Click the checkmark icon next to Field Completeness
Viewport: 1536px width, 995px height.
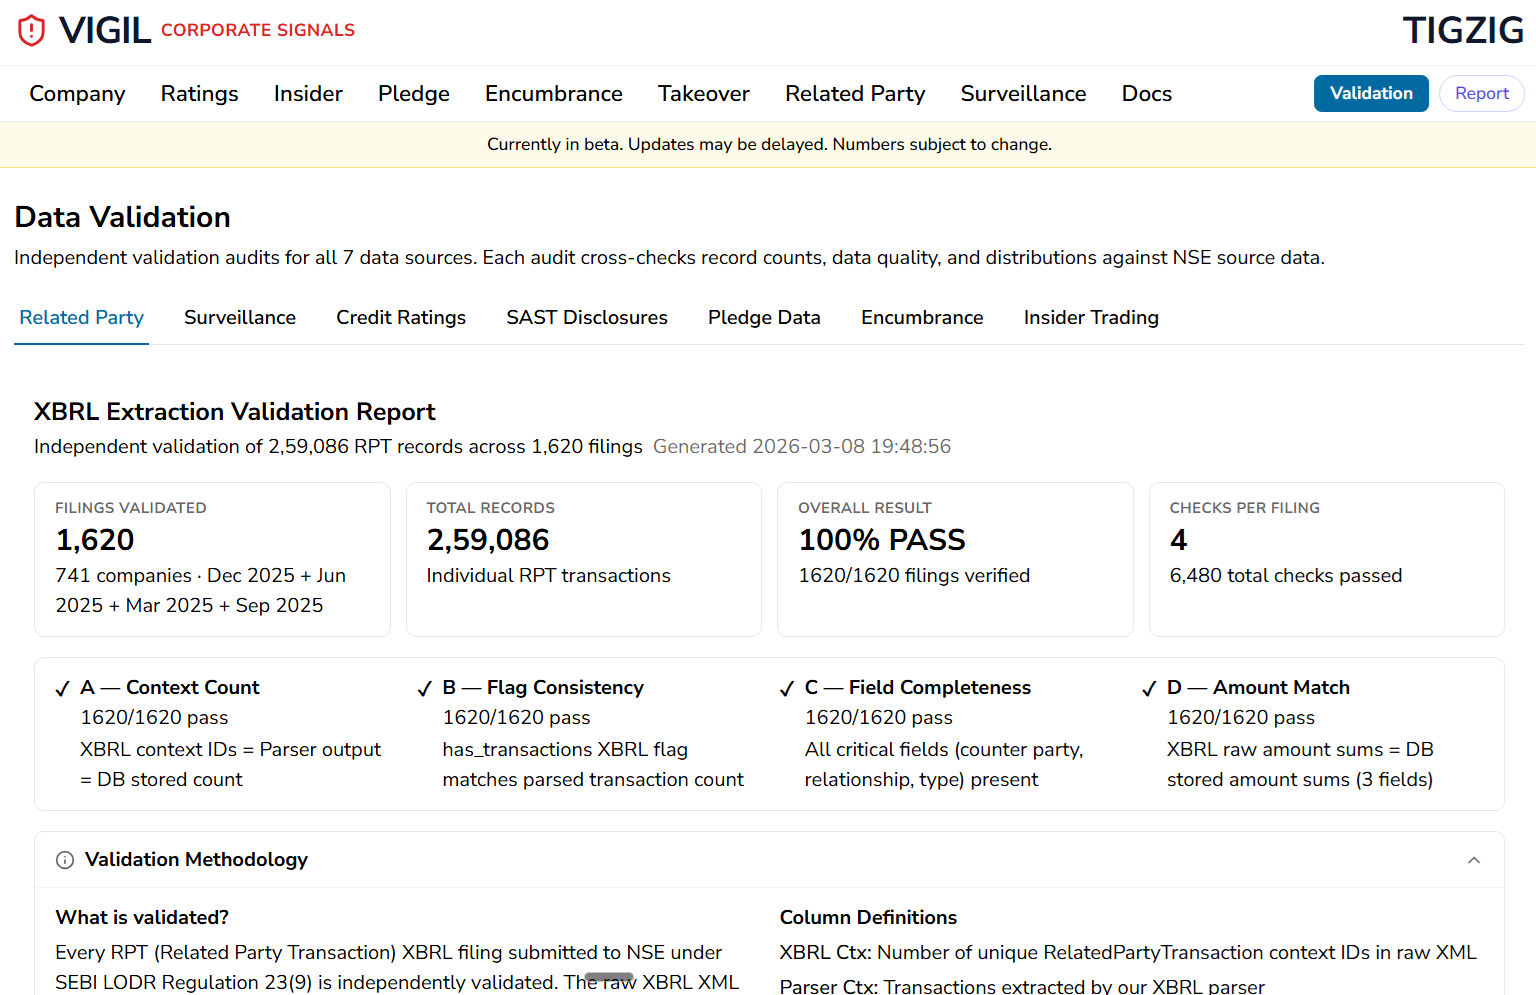pyautogui.click(x=787, y=689)
